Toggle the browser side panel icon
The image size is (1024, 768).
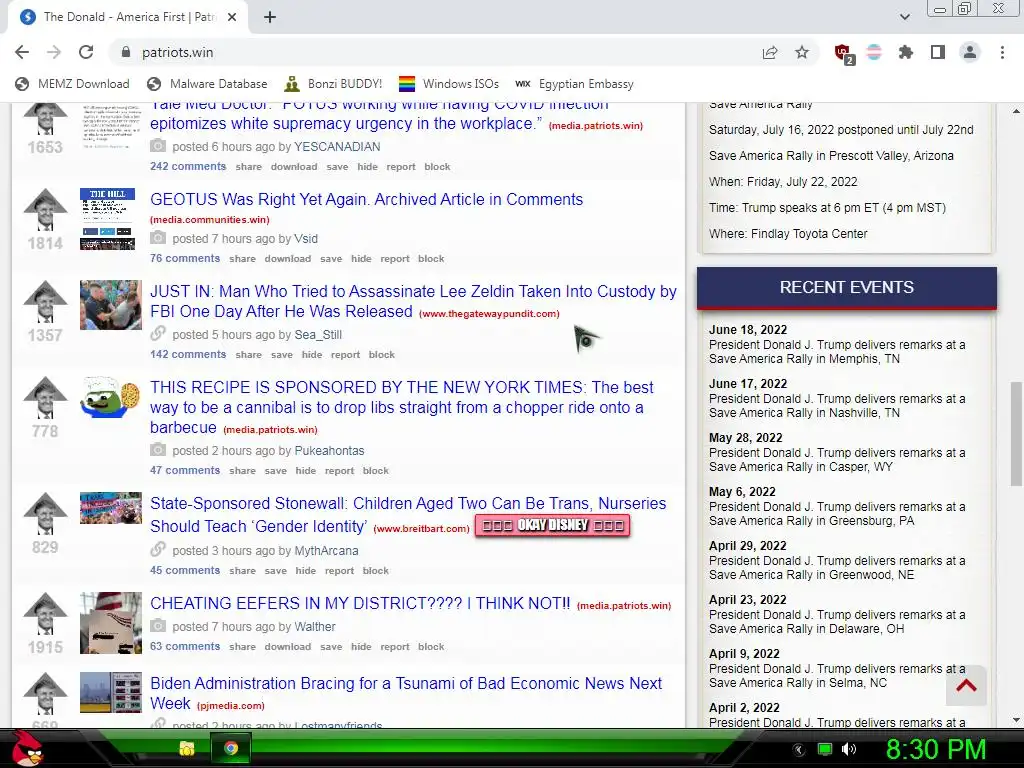(x=938, y=52)
